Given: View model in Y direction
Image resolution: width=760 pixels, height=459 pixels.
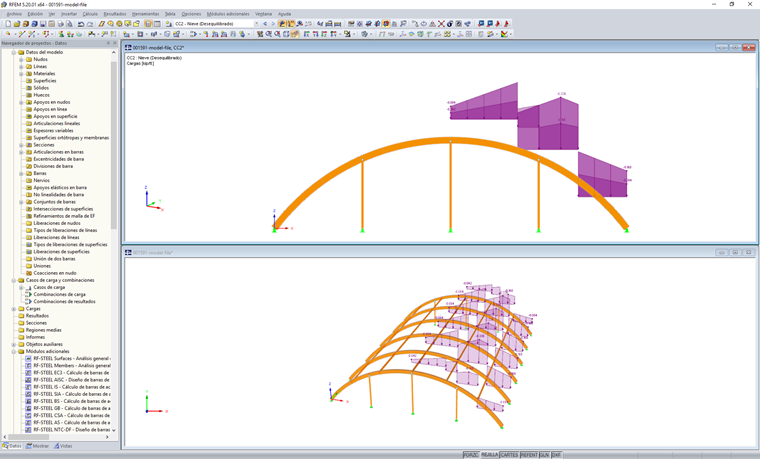Looking at the screenshot, I should tap(316, 34).
